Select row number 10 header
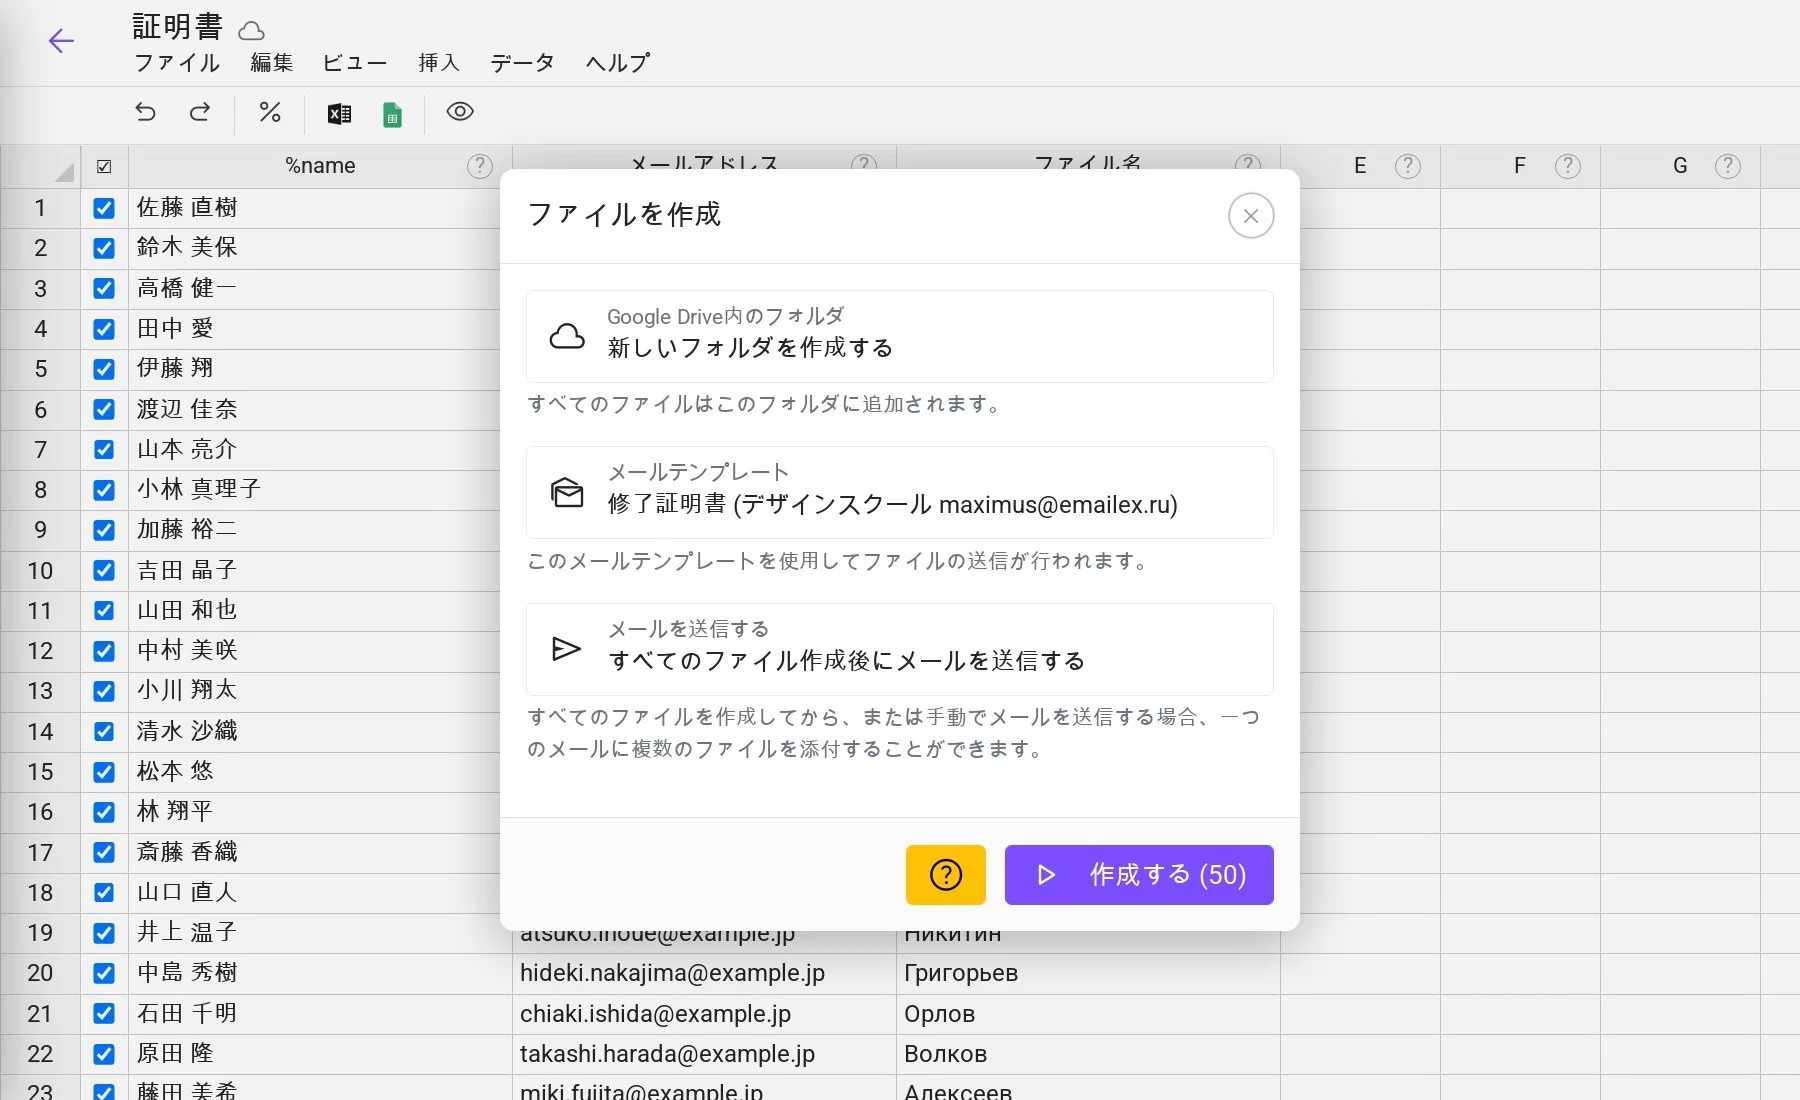The image size is (1800, 1100). click(40, 571)
